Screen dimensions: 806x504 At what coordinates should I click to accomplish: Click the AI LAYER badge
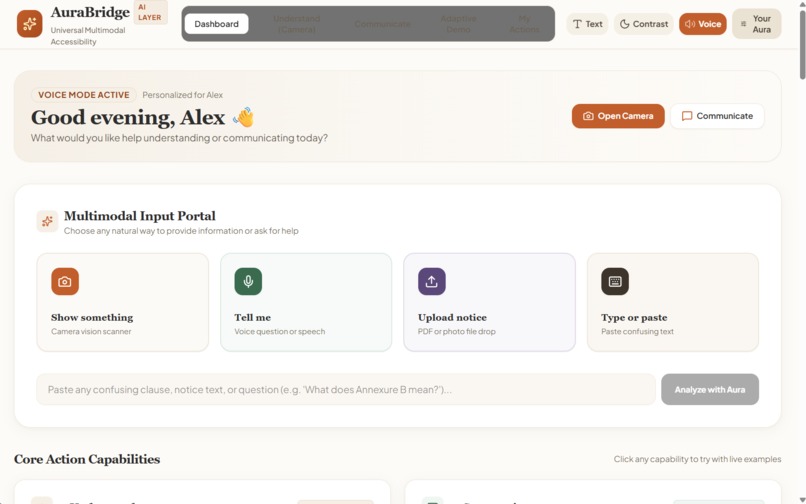point(150,12)
